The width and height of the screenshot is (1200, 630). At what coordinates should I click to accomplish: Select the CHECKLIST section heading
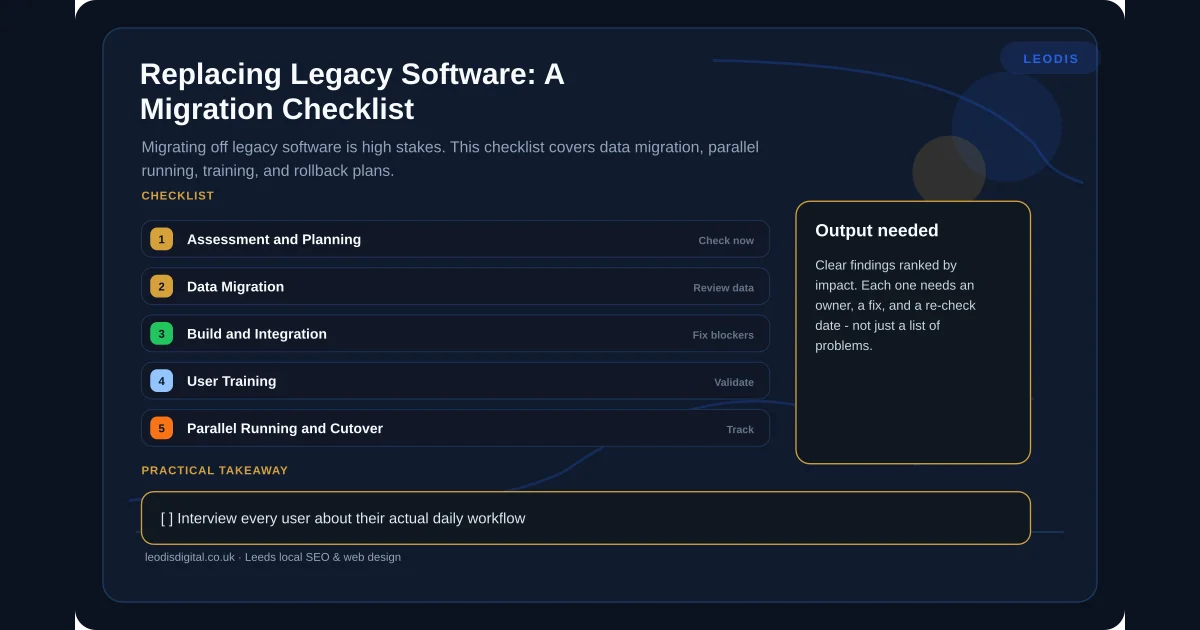tap(178, 196)
